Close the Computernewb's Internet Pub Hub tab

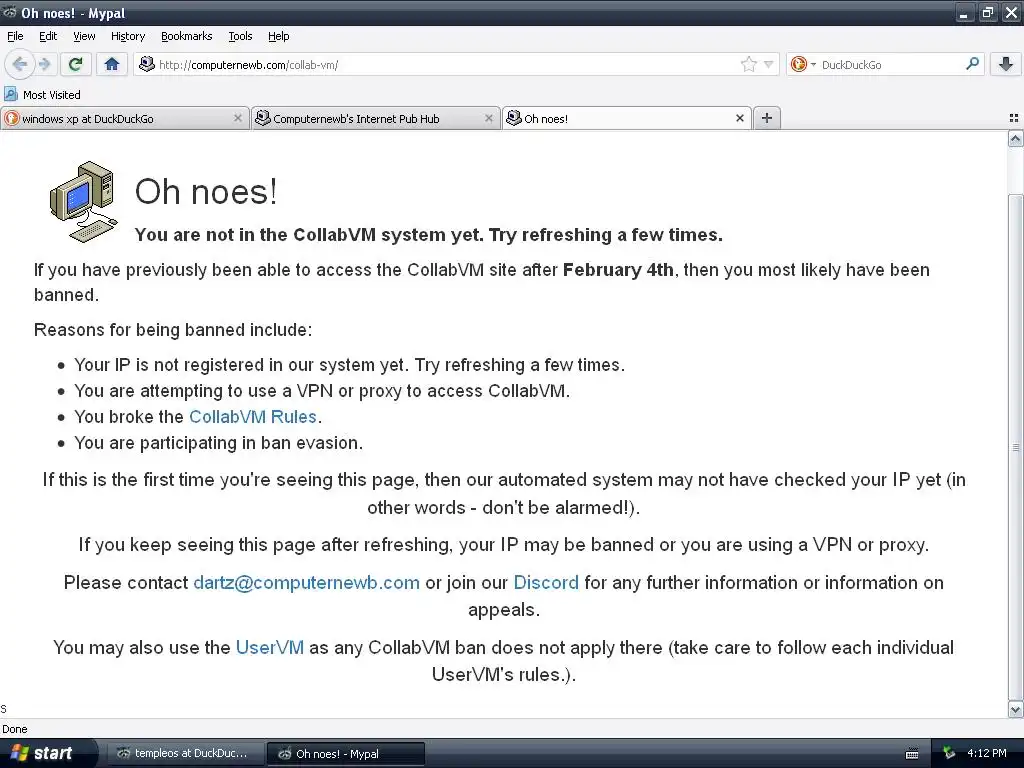(488, 118)
